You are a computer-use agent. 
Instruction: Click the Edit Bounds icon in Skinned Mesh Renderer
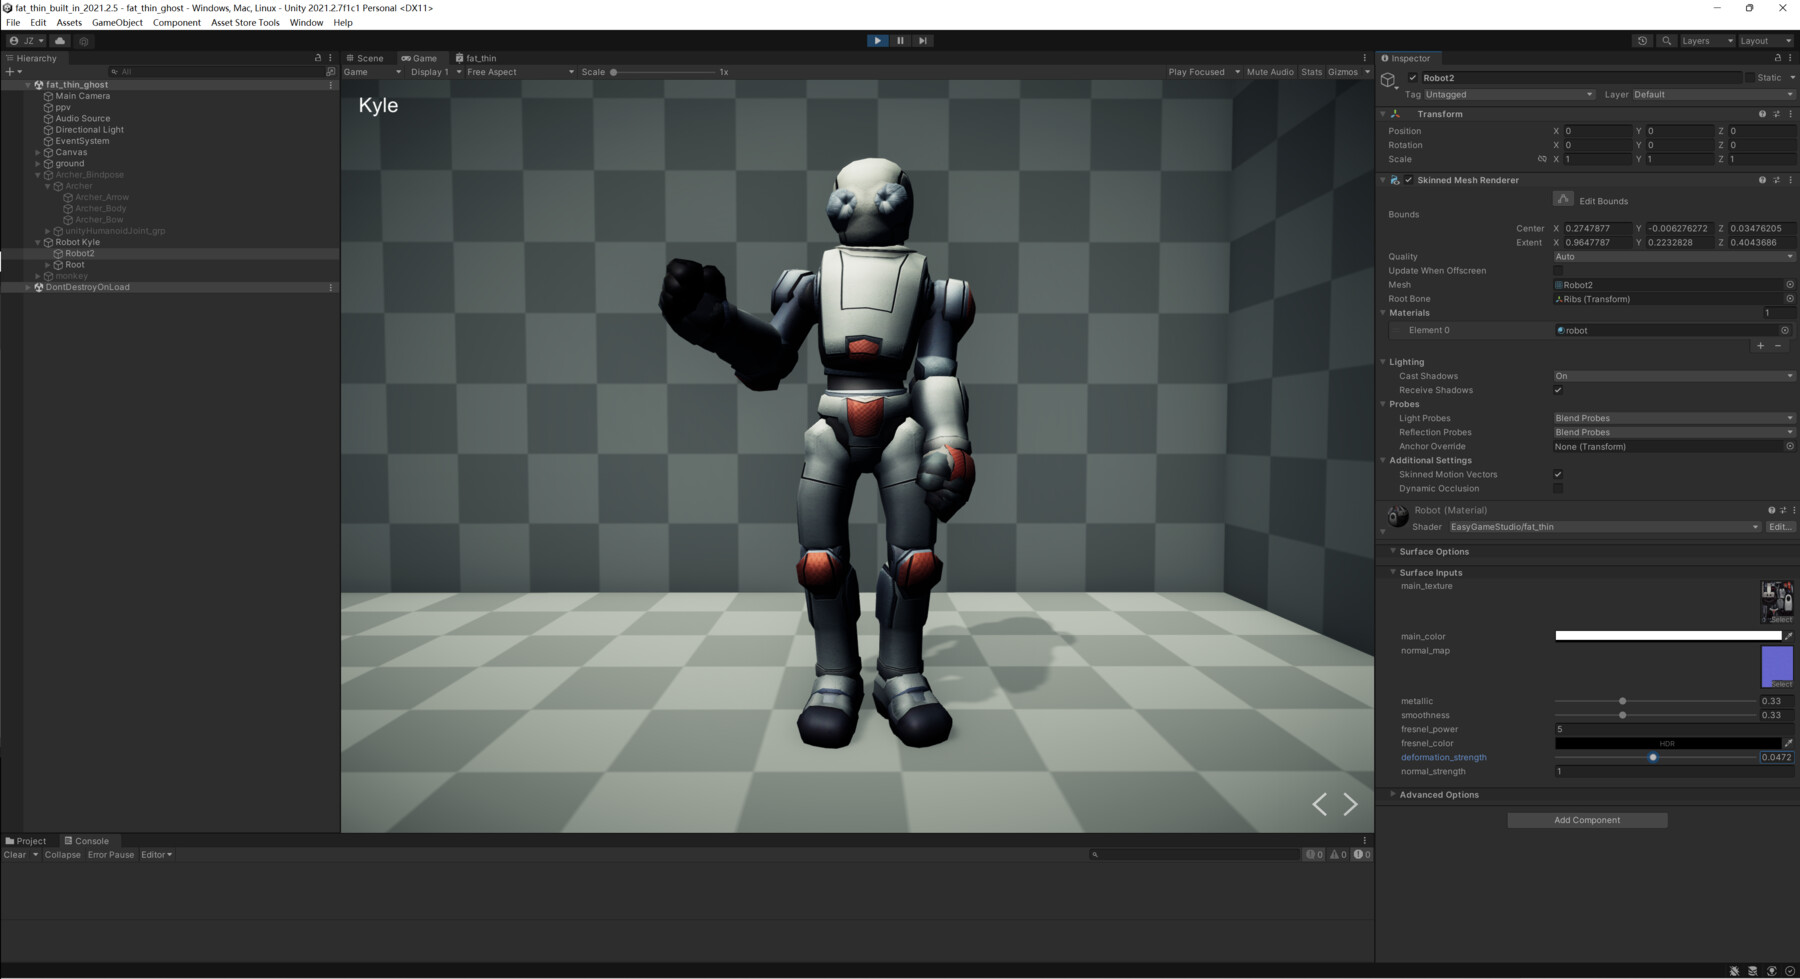click(1563, 198)
